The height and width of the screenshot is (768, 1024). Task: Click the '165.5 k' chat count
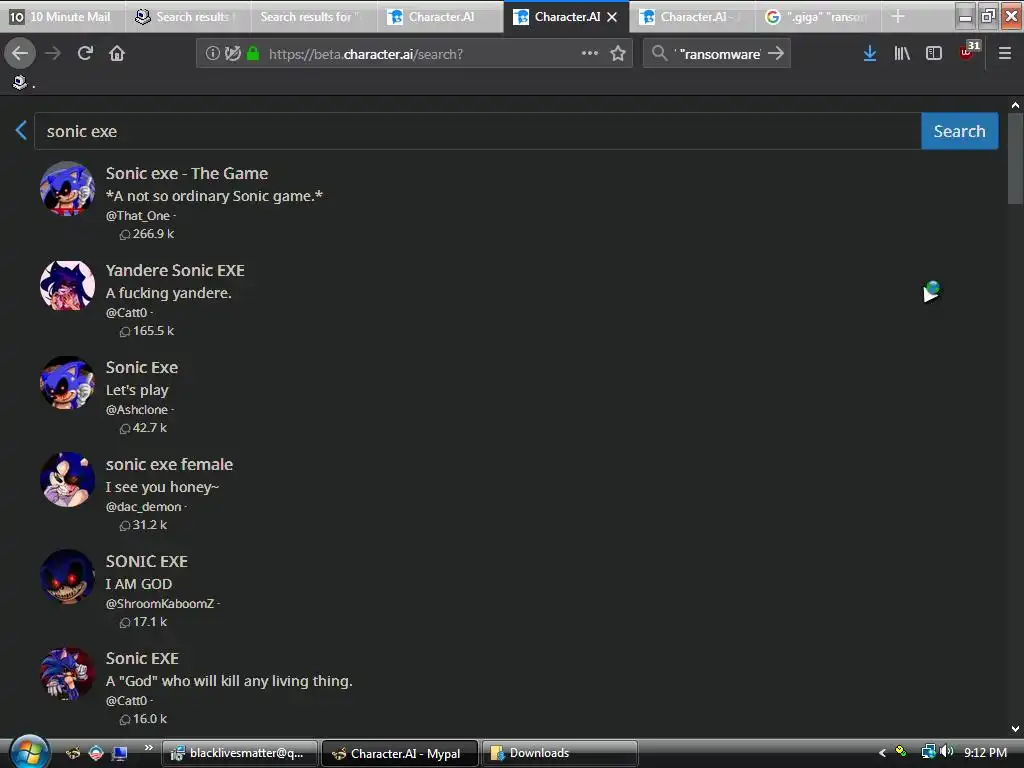[153, 330]
